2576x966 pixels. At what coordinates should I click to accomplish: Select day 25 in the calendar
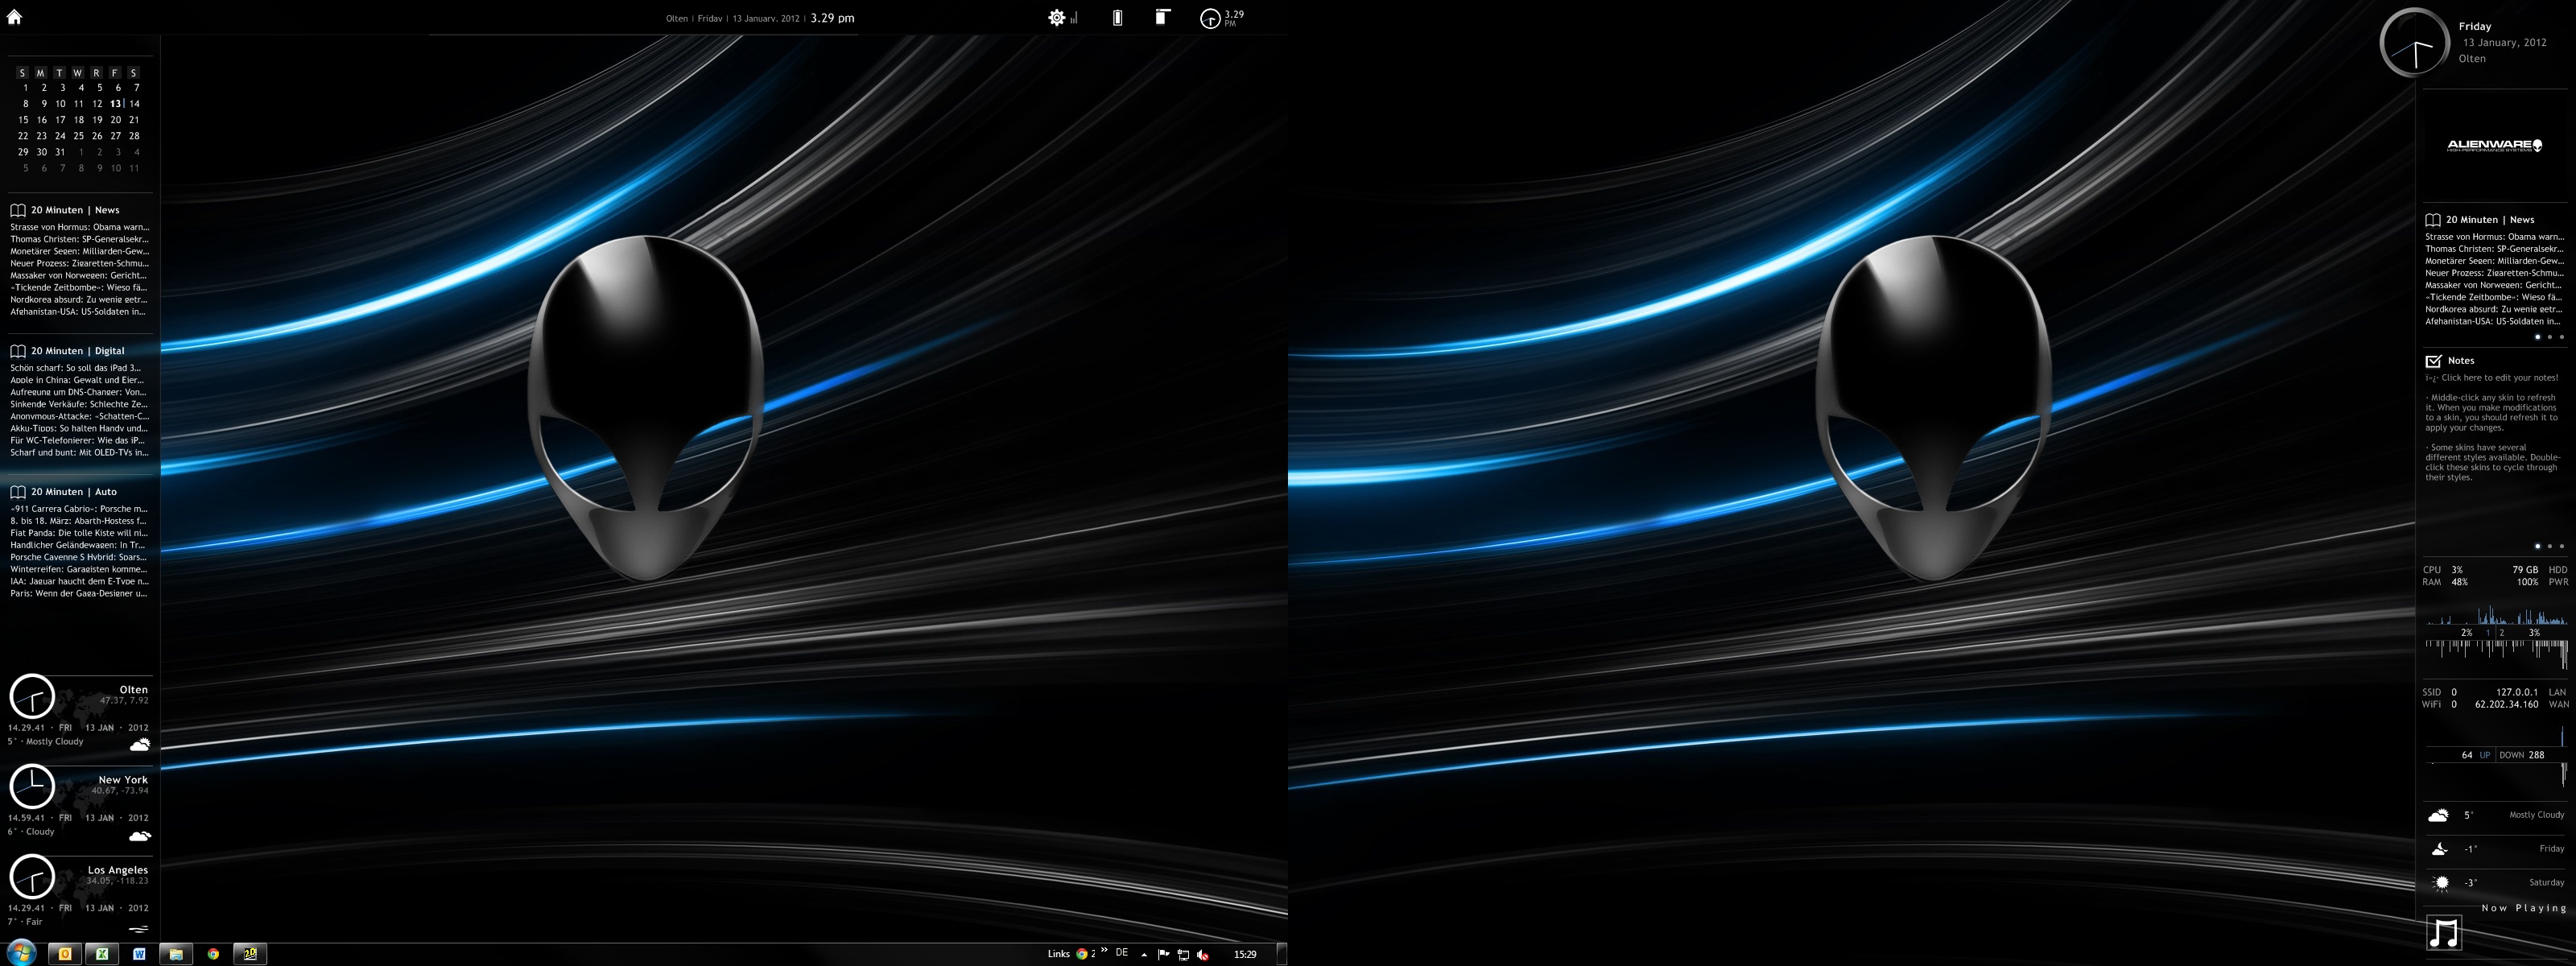tap(78, 136)
